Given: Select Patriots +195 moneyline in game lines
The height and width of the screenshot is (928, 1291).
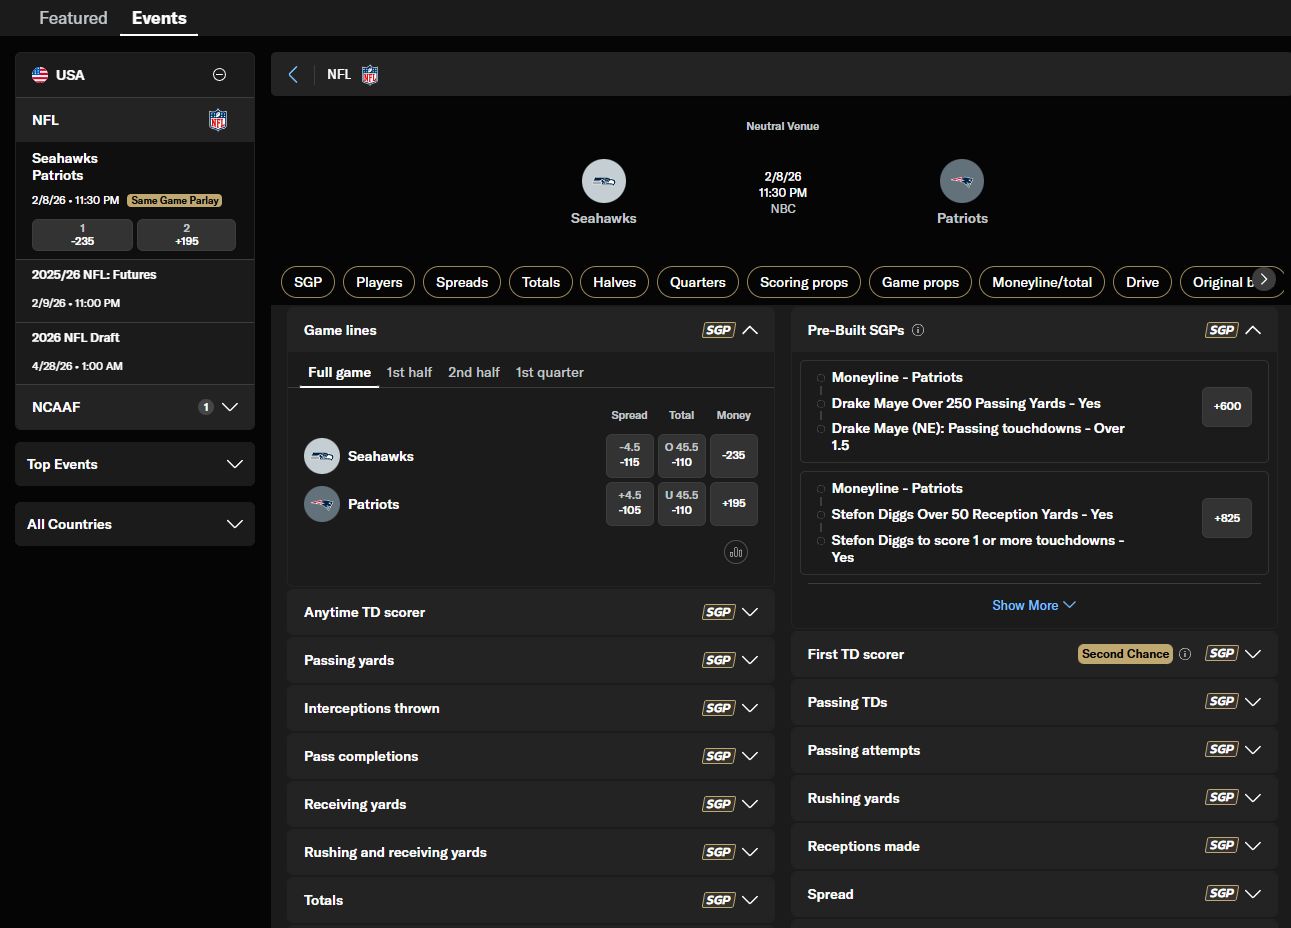Looking at the screenshot, I should point(734,504).
